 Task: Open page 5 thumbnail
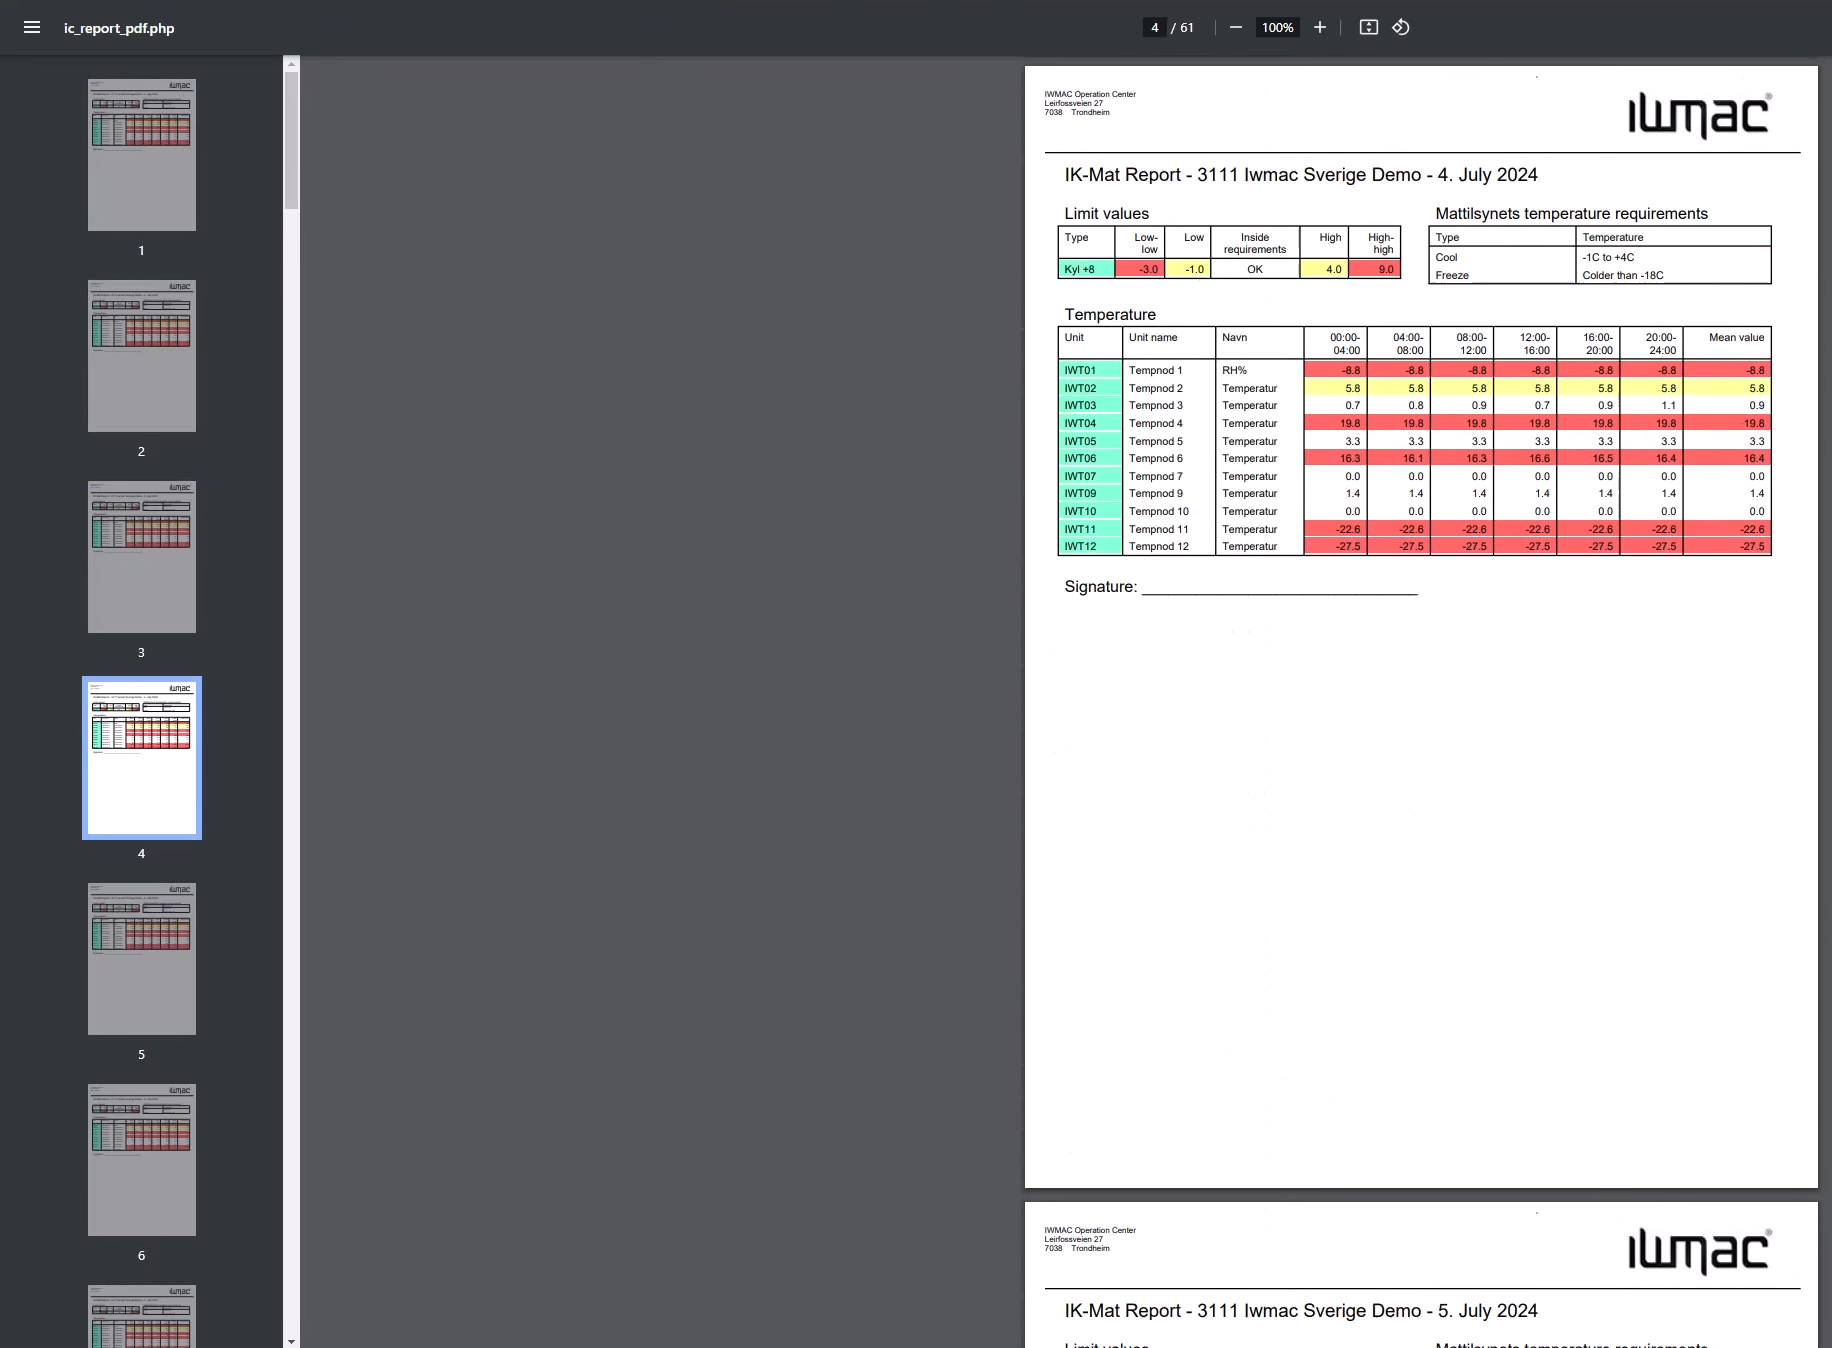[x=142, y=959]
